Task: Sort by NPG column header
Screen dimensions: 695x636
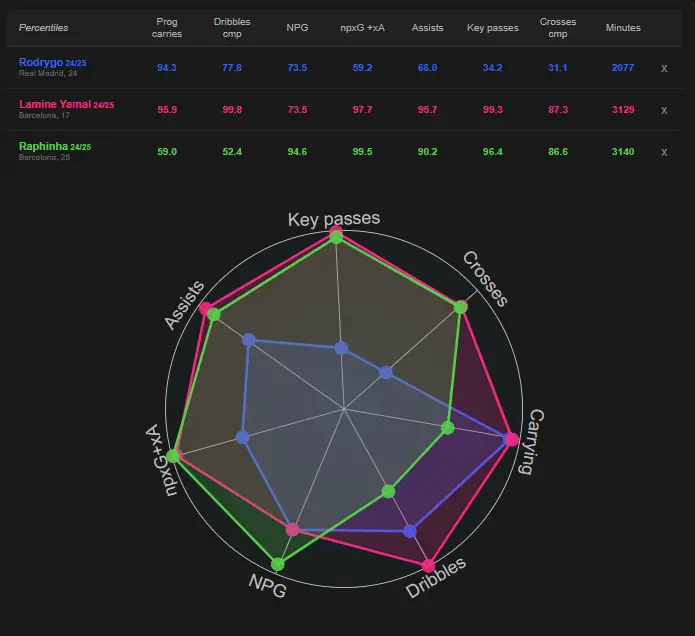Action: tap(297, 27)
